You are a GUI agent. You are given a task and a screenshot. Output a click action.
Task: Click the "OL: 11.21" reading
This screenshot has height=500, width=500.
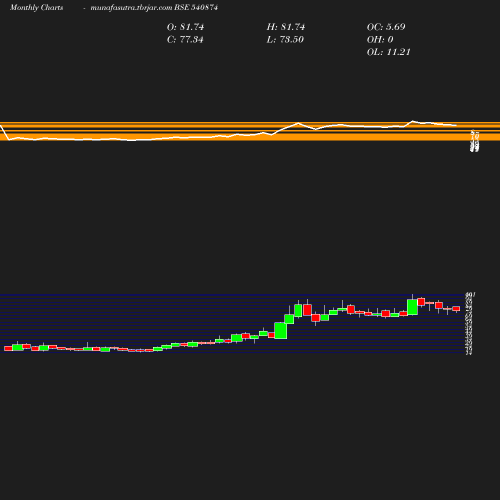click(388, 52)
